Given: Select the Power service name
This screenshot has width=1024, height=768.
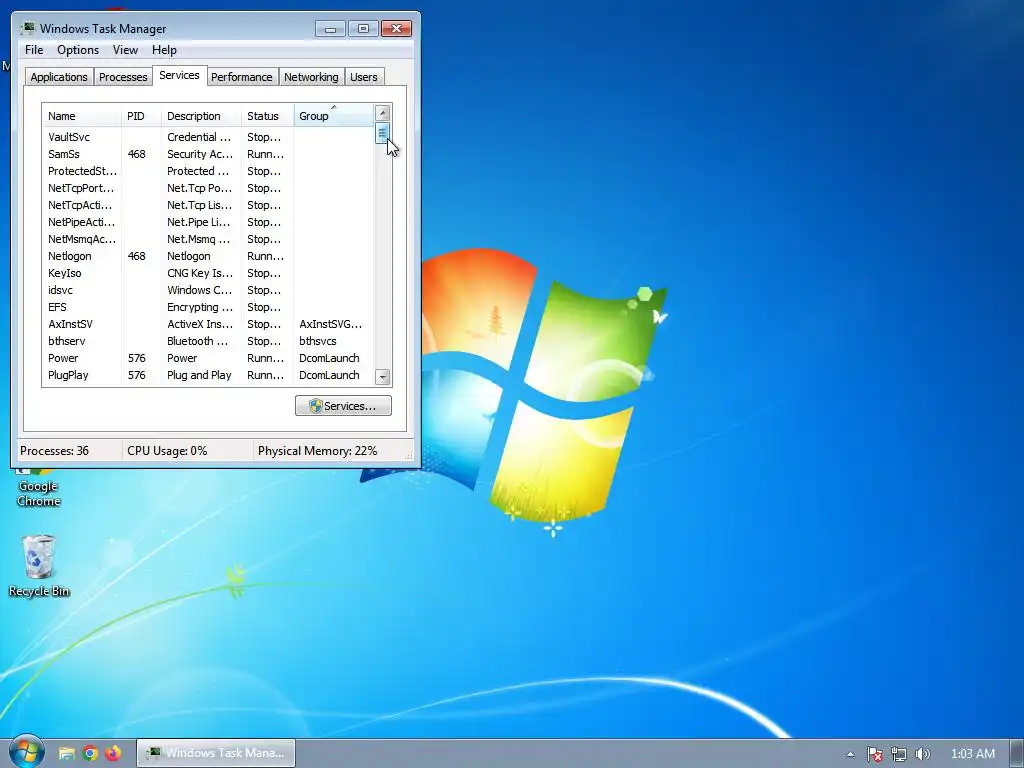Looking at the screenshot, I should click(63, 358).
